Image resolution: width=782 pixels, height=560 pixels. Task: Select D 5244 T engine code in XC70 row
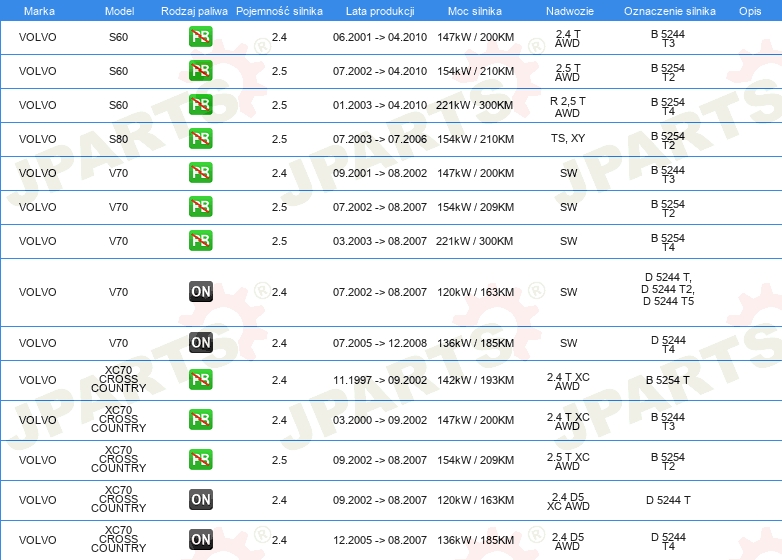pyautogui.click(x=668, y=500)
